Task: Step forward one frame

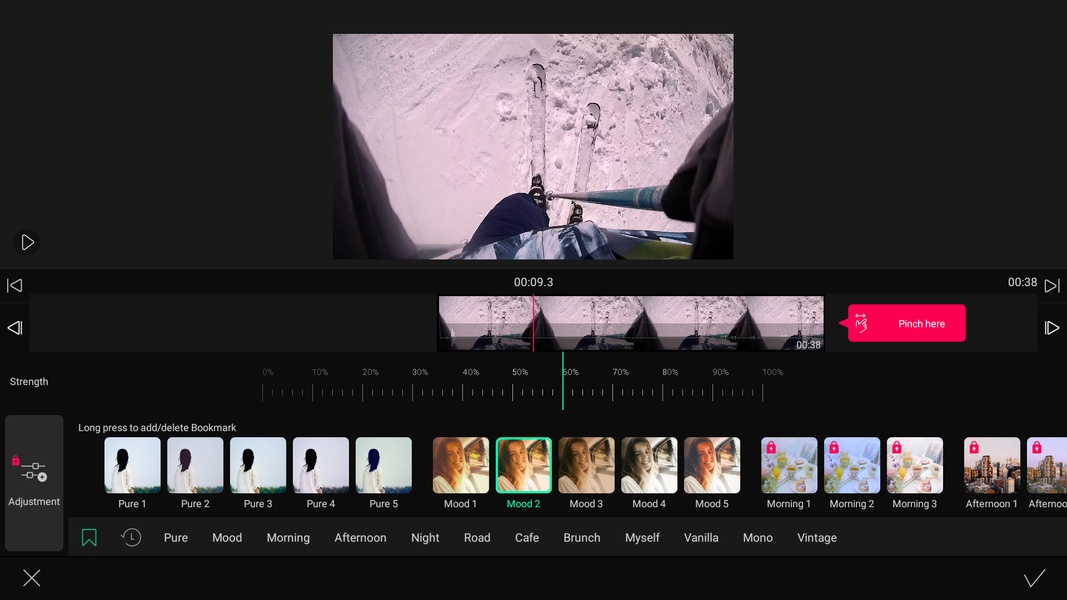Action: click(x=1052, y=328)
